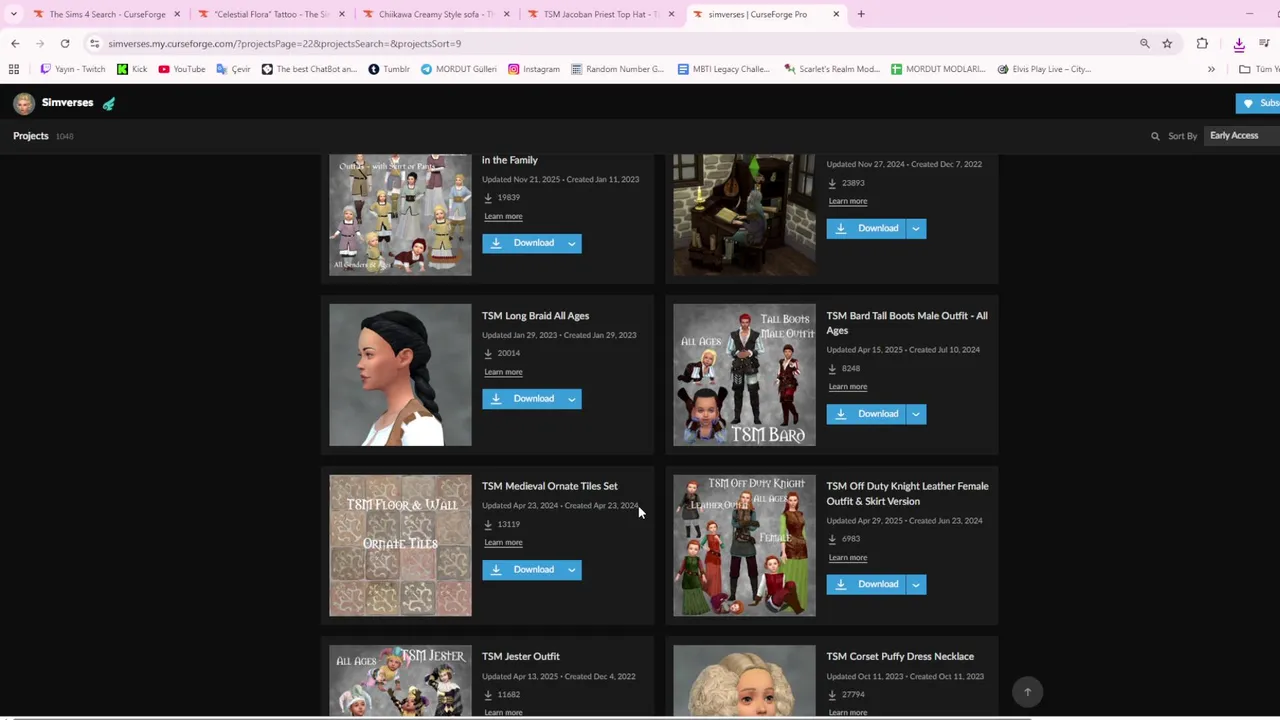Click the Simverses rocket badge icon
Viewport: 1280px width, 720px height.
109,103
